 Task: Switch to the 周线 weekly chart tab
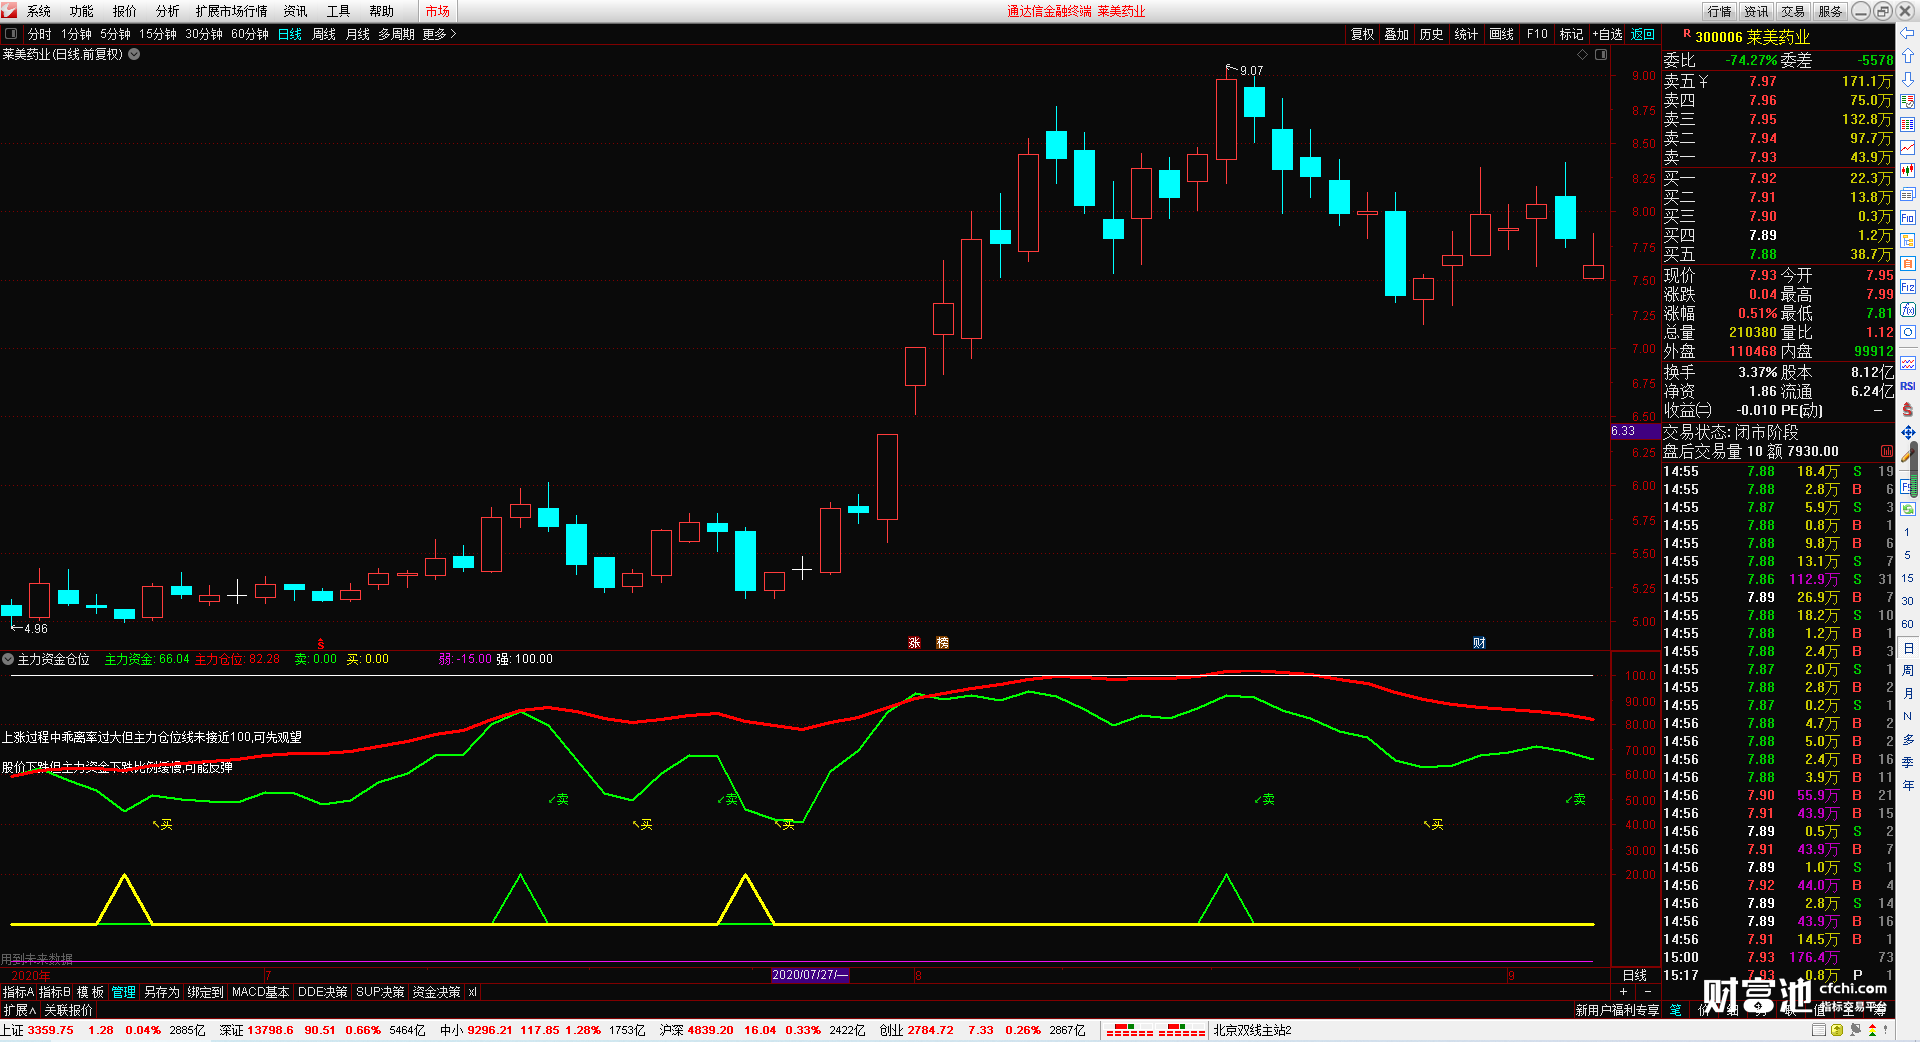pos(324,34)
